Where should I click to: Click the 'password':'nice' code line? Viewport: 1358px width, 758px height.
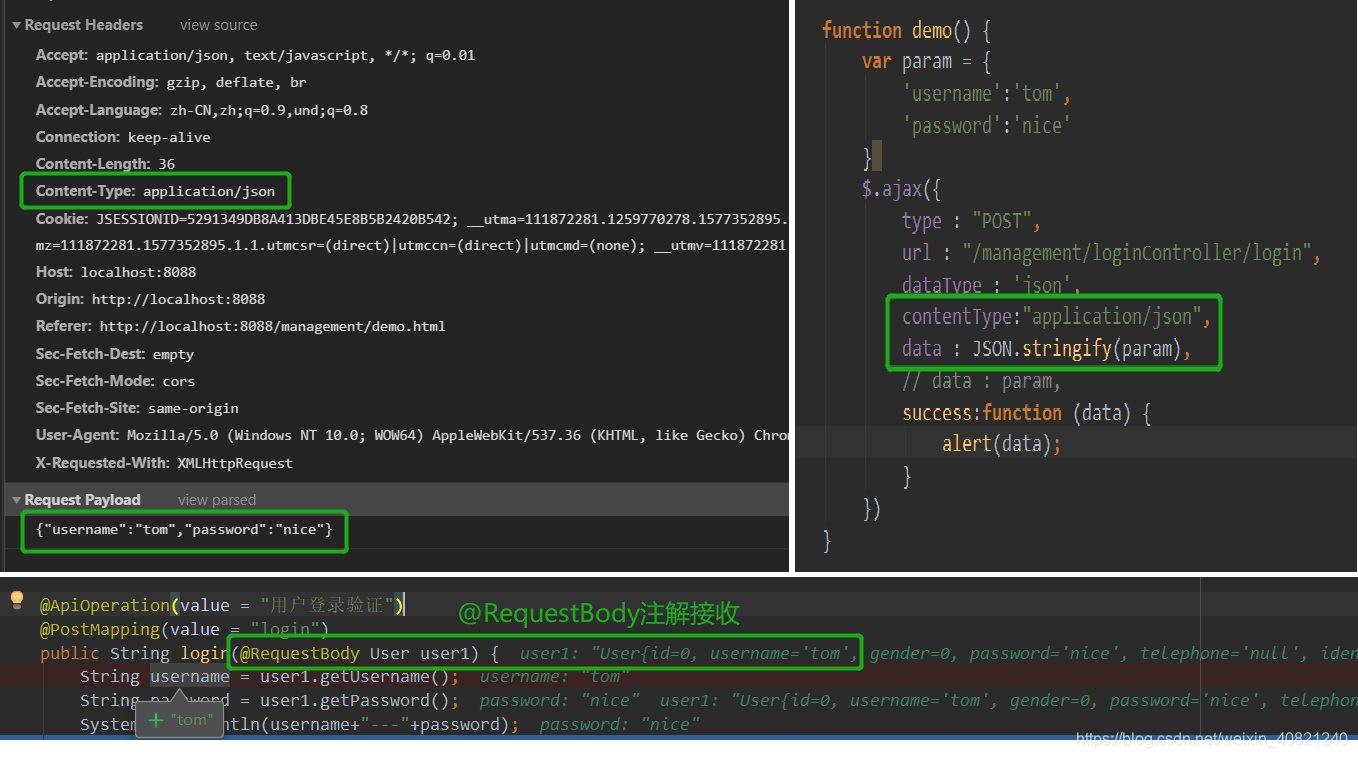click(987, 125)
